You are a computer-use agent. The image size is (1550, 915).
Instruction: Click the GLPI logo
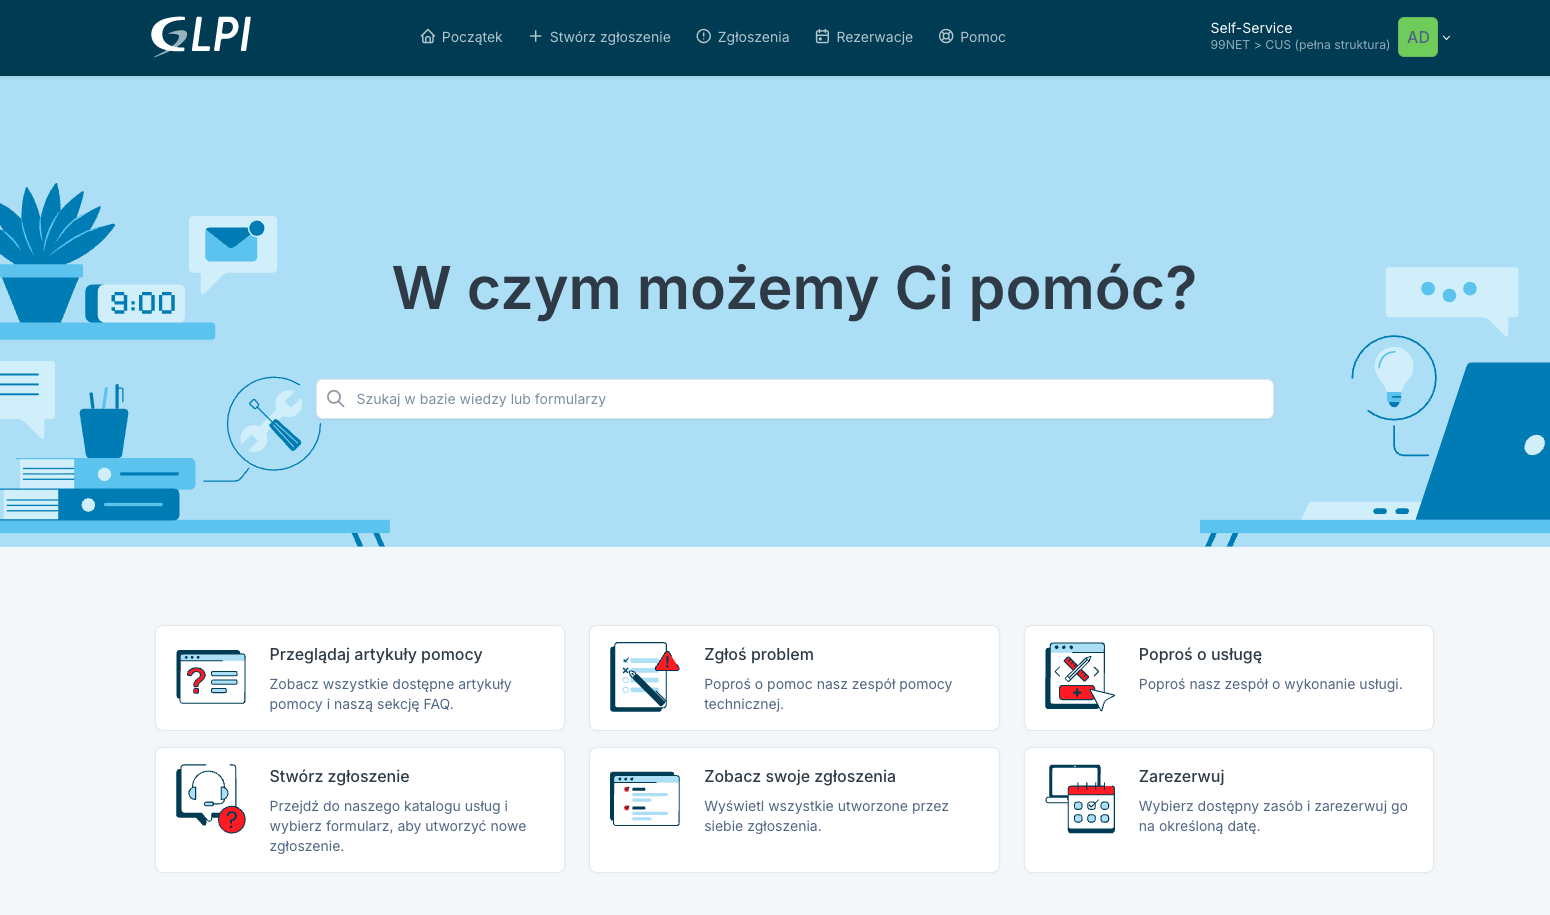pos(201,37)
